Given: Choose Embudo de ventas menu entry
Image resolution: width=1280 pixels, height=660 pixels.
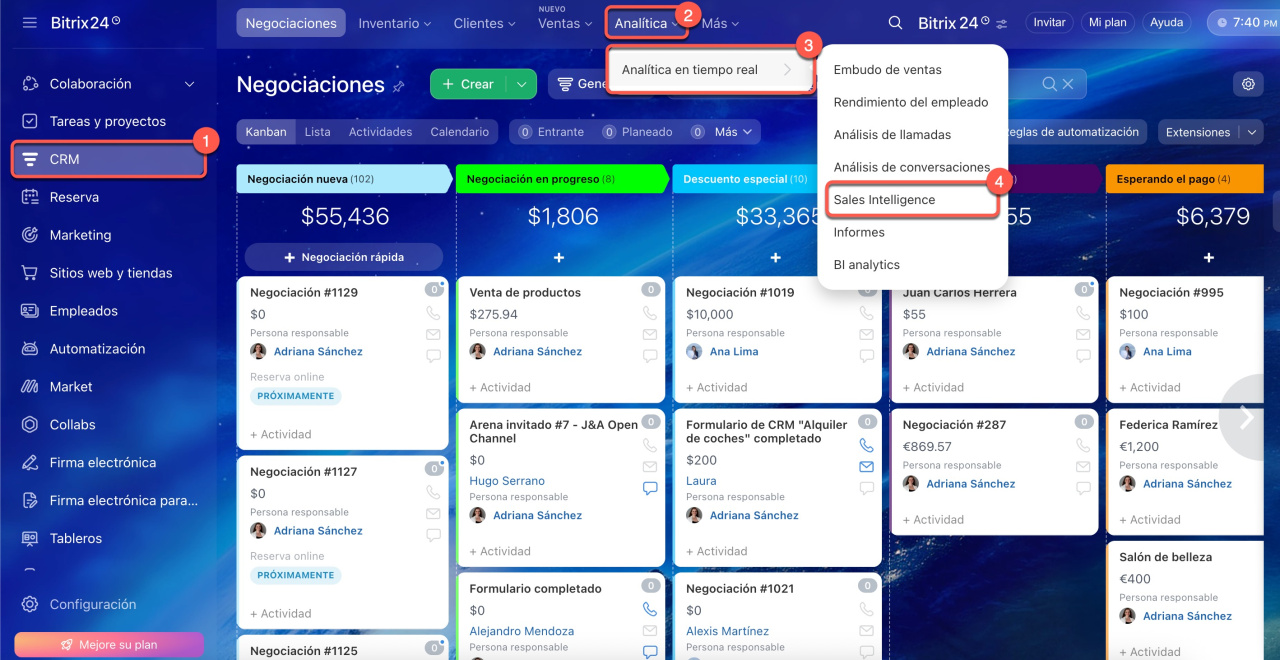Looking at the screenshot, I should (887, 70).
